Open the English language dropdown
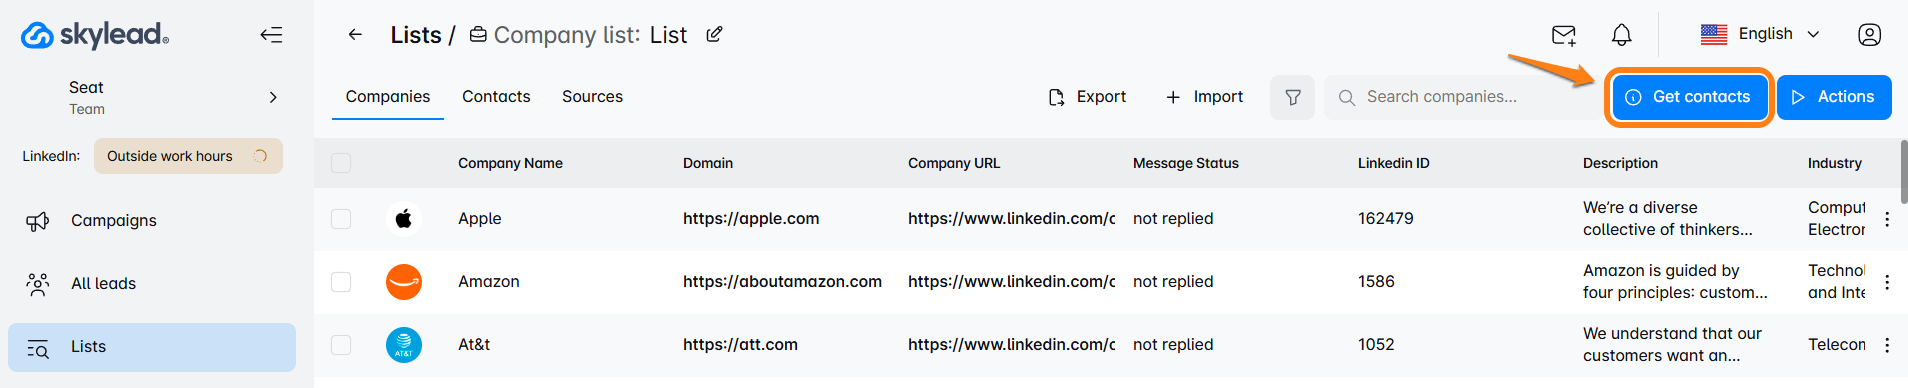Screen dimensions: 1908x388 [x=1761, y=34]
